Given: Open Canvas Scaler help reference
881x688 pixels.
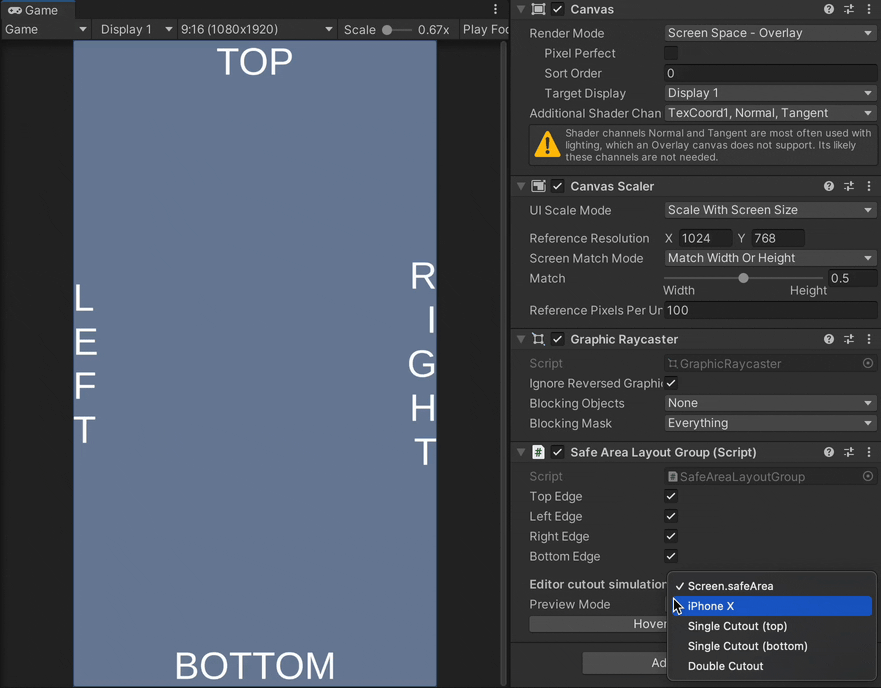Looking at the screenshot, I should [x=828, y=186].
